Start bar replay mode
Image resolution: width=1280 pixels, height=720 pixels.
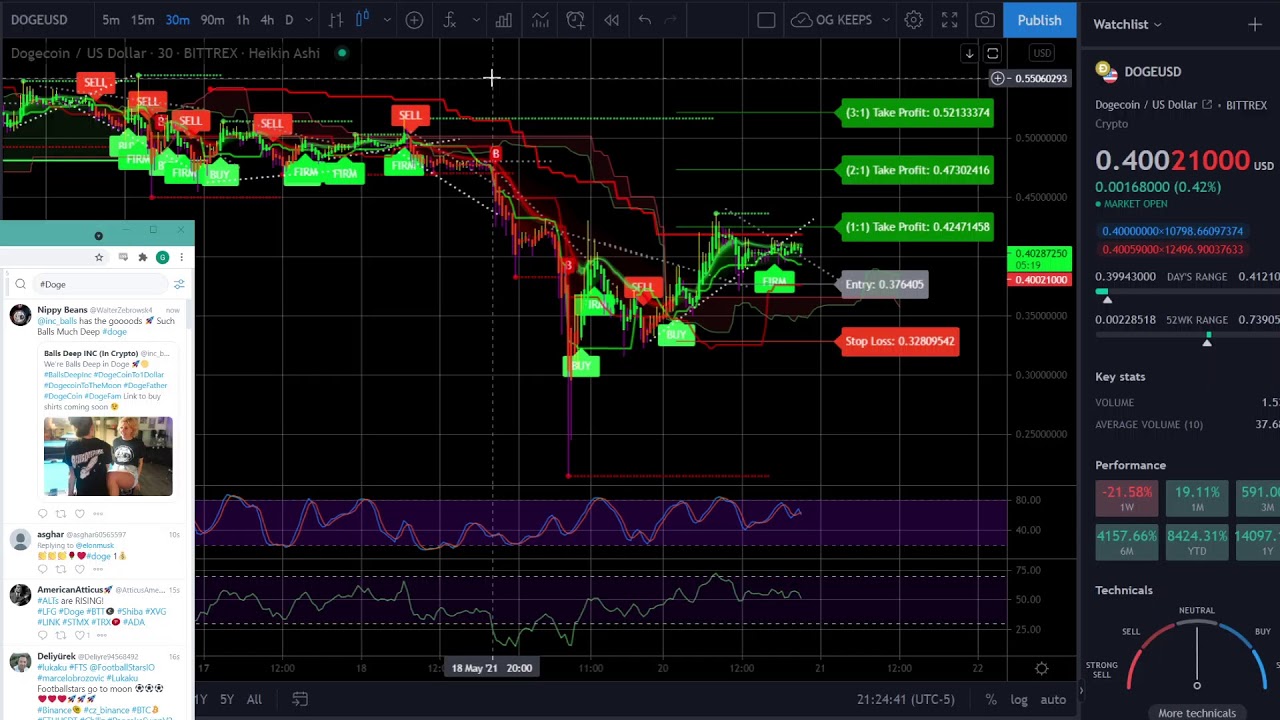tap(611, 20)
